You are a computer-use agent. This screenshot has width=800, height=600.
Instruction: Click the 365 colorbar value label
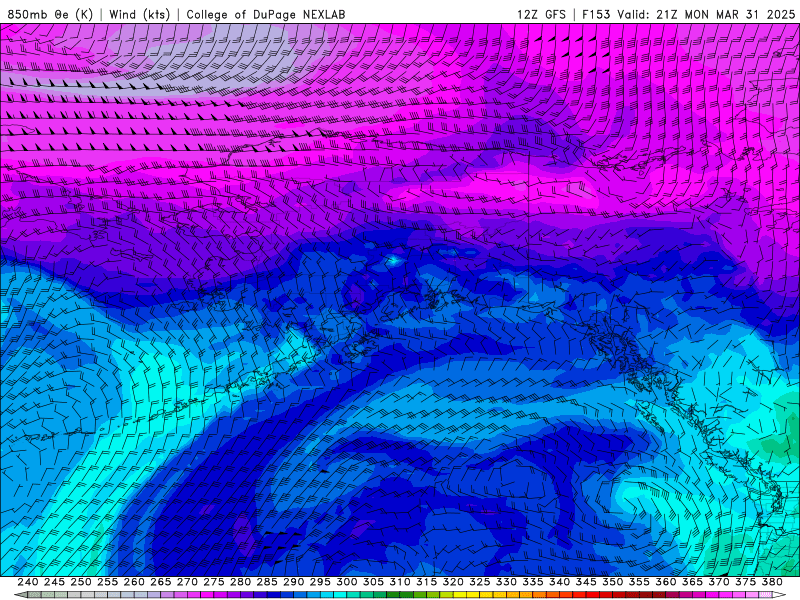[x=692, y=582]
